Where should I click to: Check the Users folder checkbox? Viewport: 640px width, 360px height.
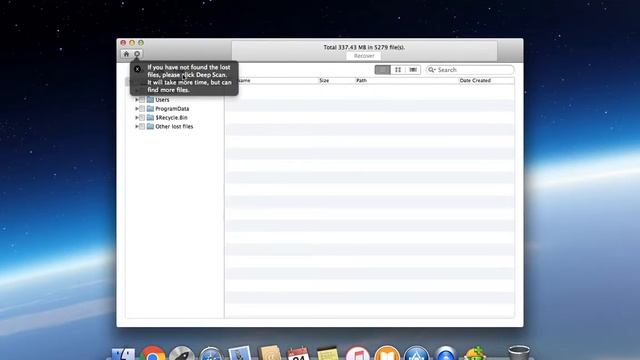(x=142, y=100)
